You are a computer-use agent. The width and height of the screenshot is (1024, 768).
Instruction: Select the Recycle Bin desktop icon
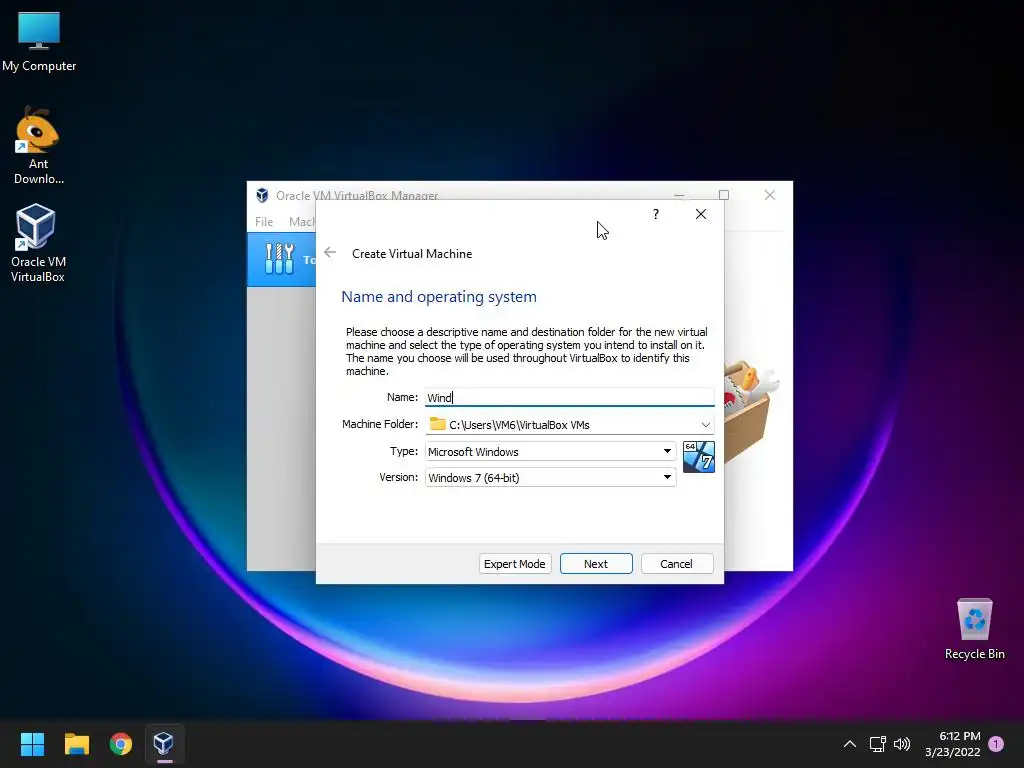pyautogui.click(x=974, y=628)
